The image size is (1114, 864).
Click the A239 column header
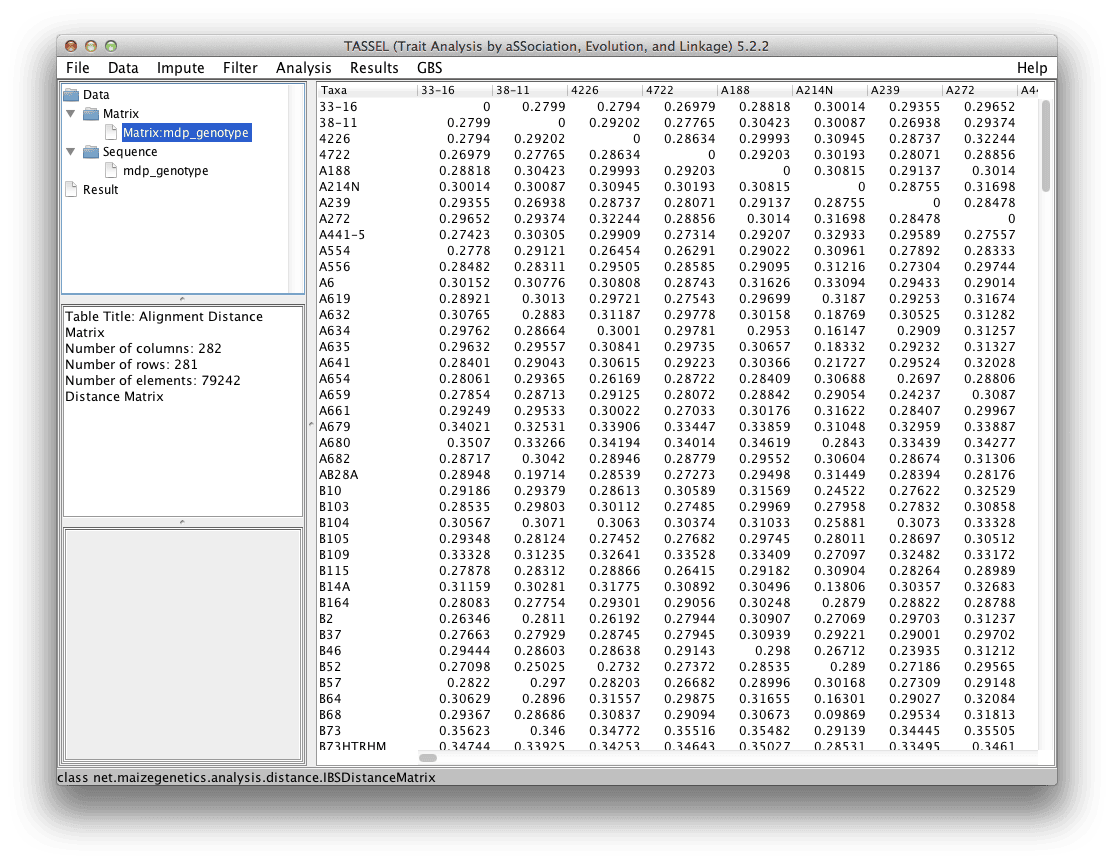[x=904, y=90]
